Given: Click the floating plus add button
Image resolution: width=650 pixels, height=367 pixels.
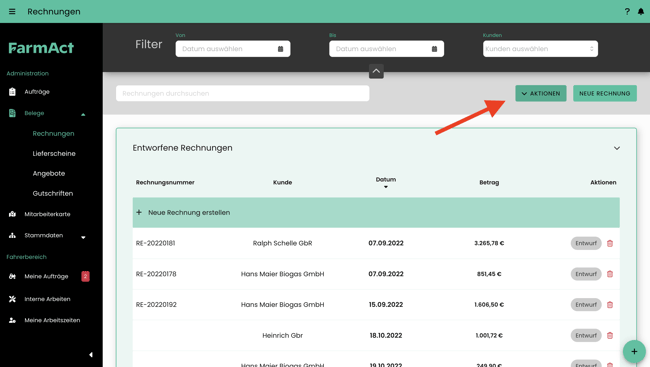Looking at the screenshot, I should coord(634,352).
